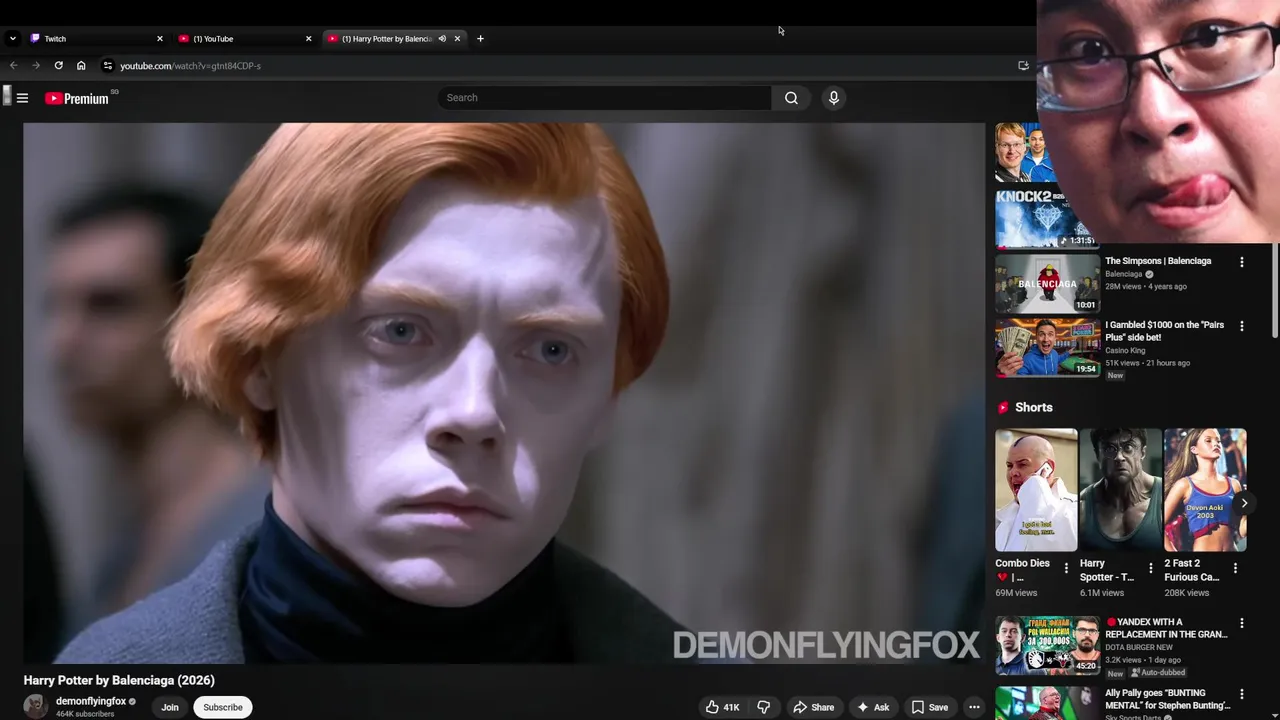
Task: Open the Casino King channel
Action: coord(1125,350)
